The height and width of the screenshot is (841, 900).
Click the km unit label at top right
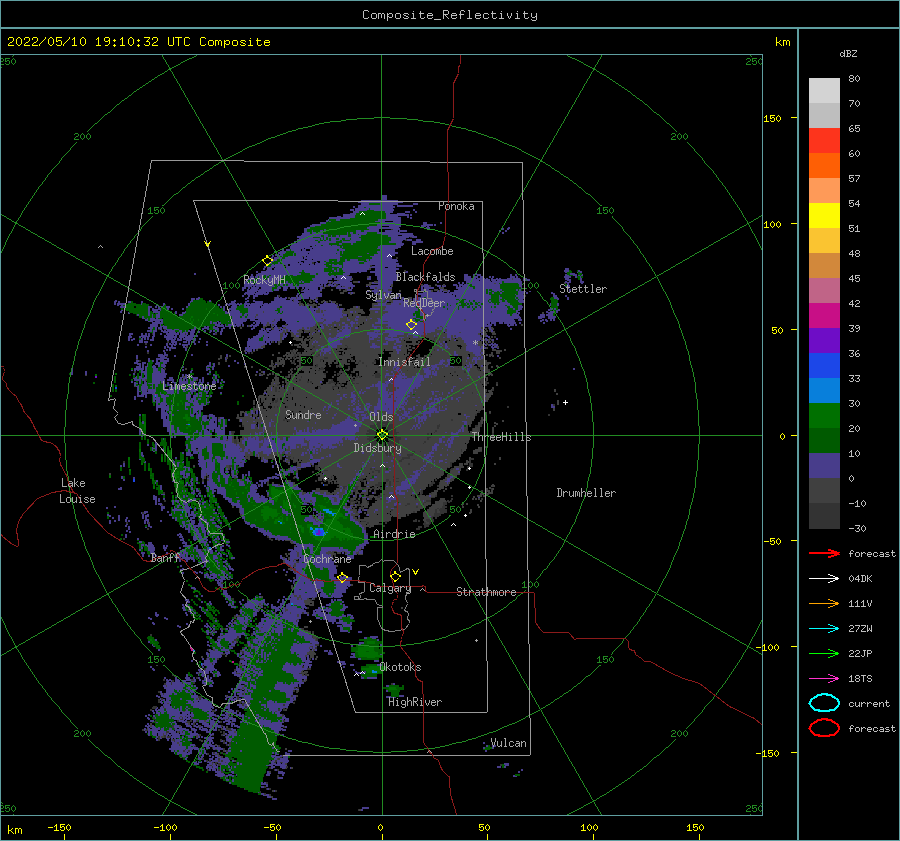tap(782, 42)
